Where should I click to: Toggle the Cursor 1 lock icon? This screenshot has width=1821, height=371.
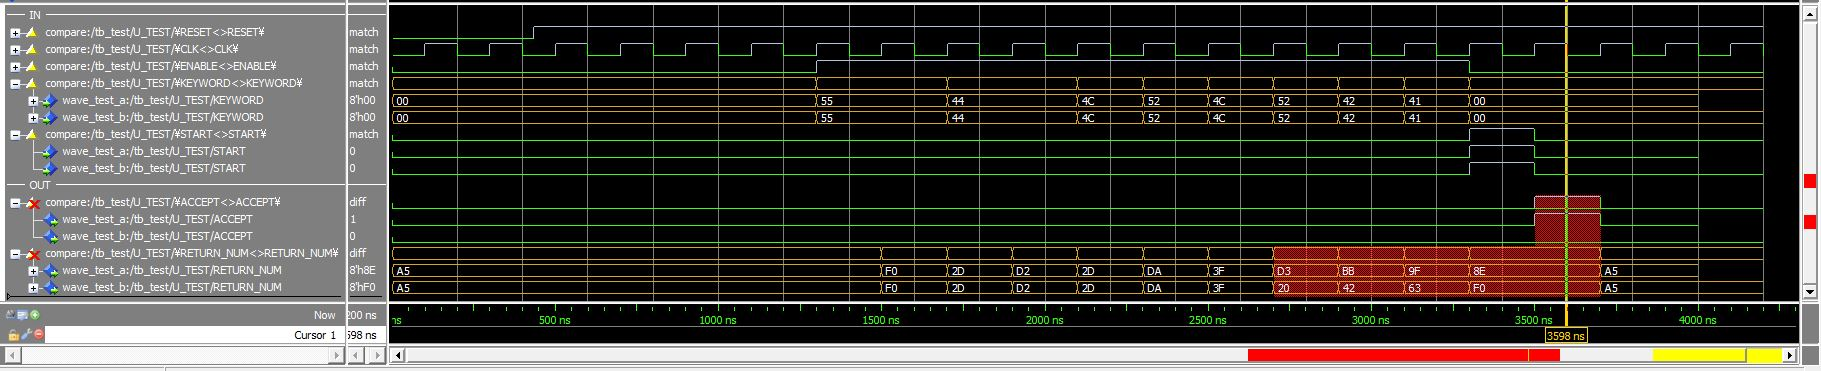click(14, 334)
